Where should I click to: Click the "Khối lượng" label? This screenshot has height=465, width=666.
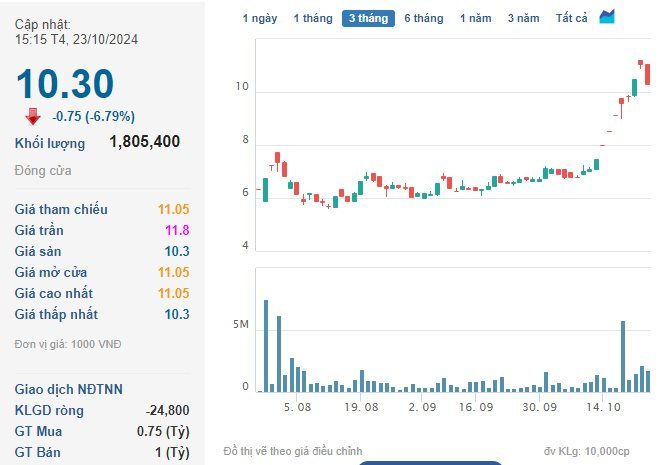pos(50,144)
